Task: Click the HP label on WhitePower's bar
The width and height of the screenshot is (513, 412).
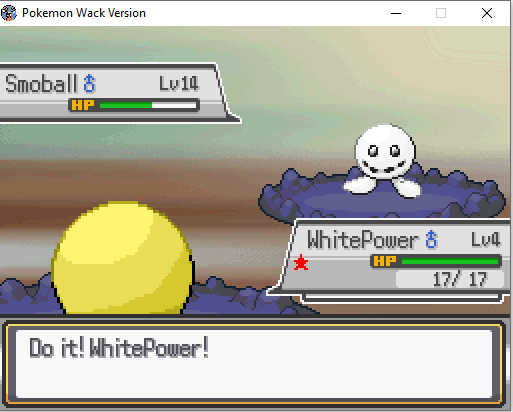Action: click(x=385, y=261)
